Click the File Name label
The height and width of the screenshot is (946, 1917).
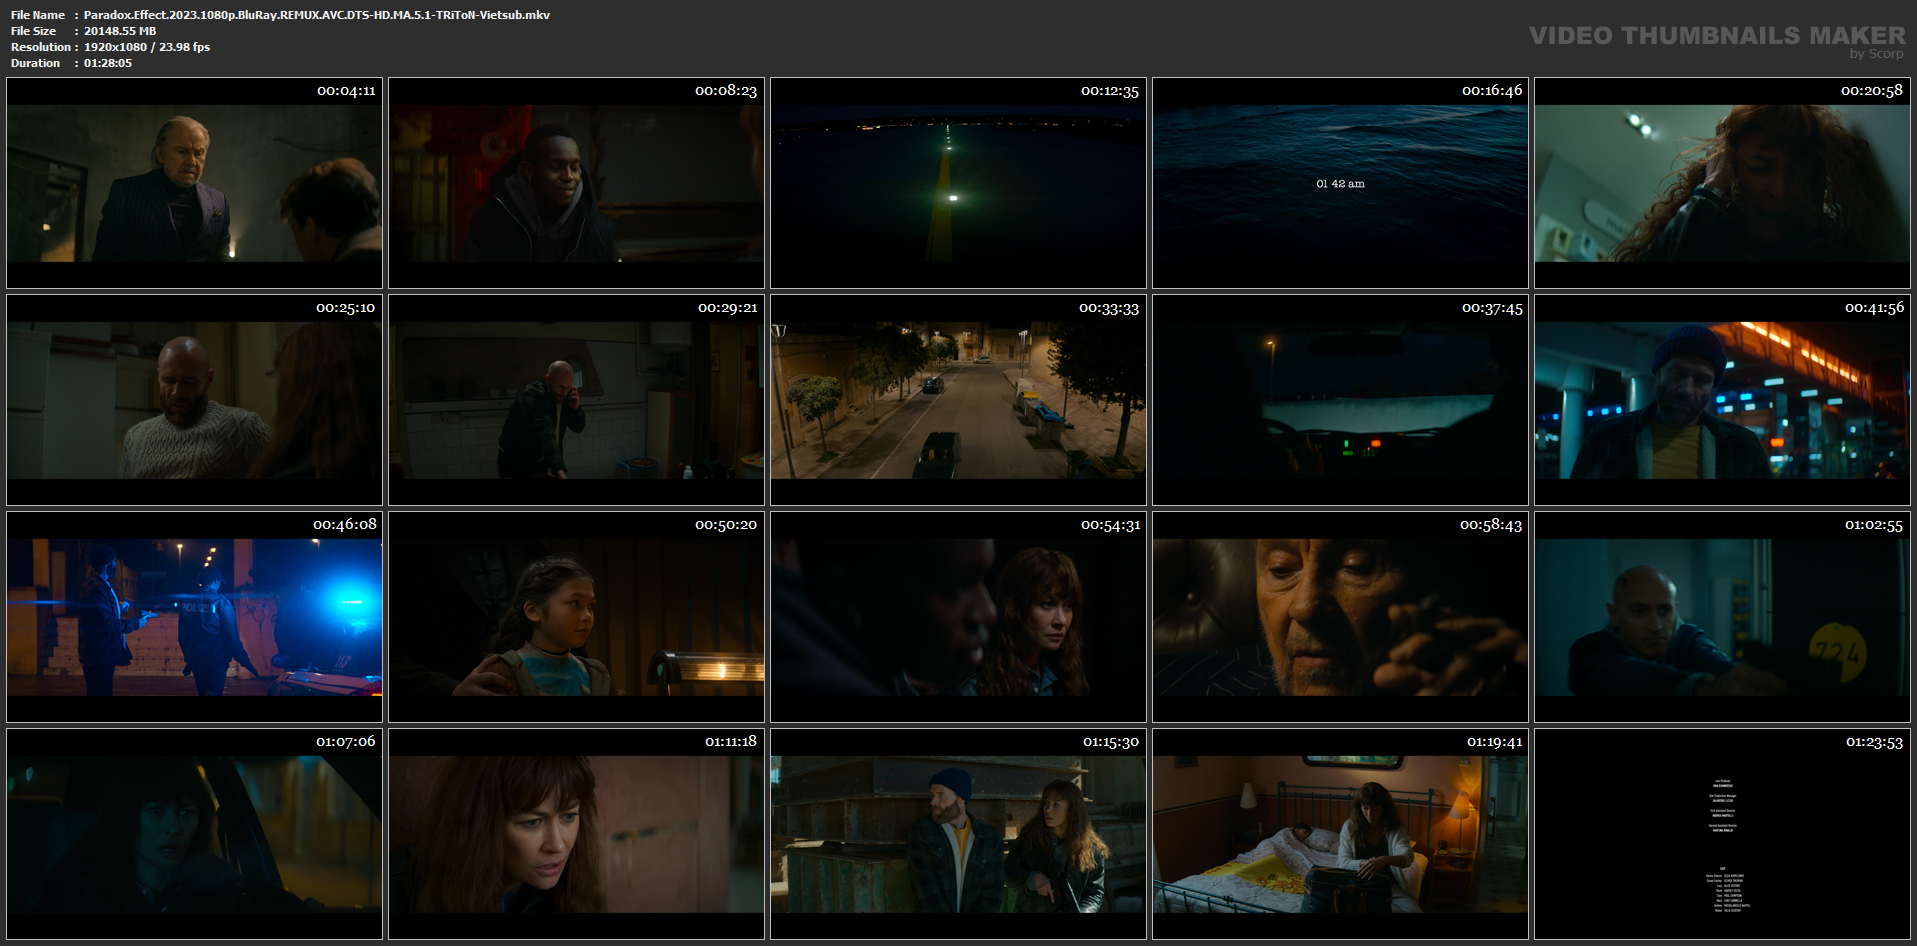click(38, 15)
